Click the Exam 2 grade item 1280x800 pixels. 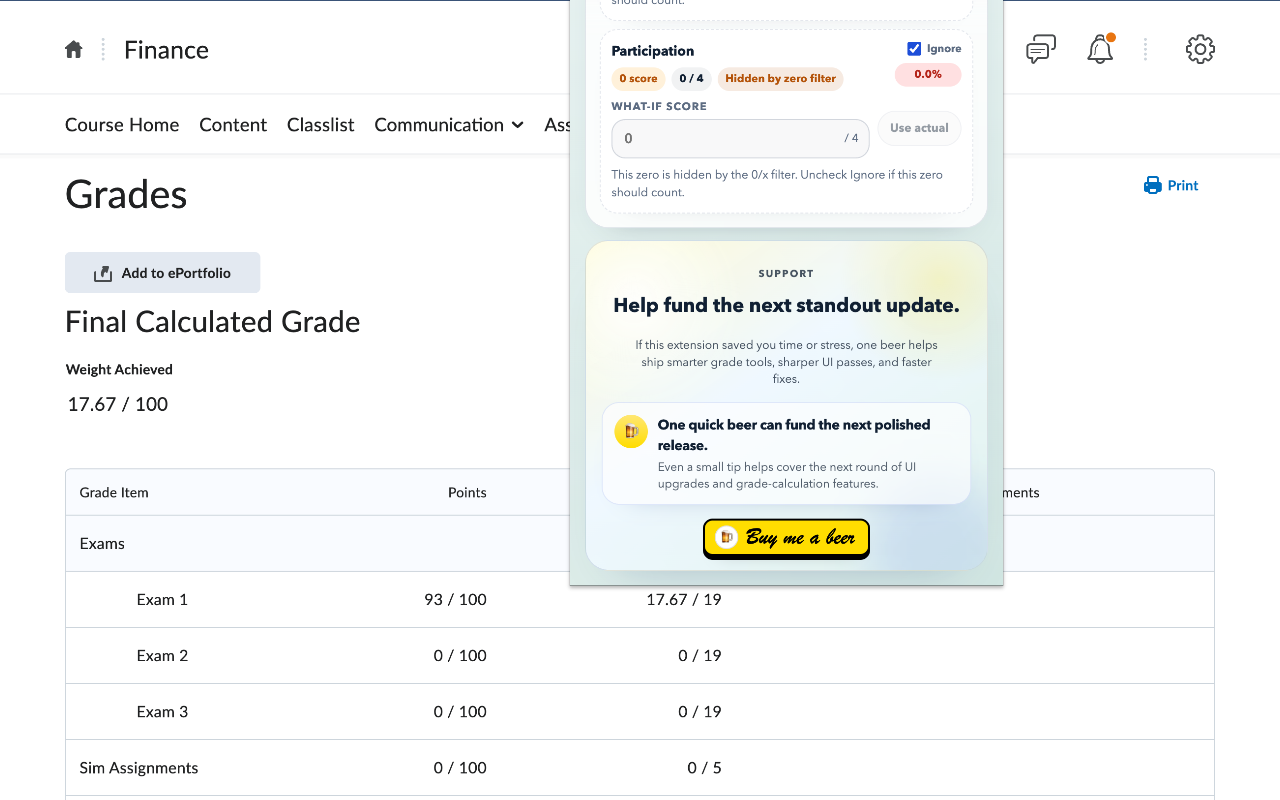click(162, 656)
